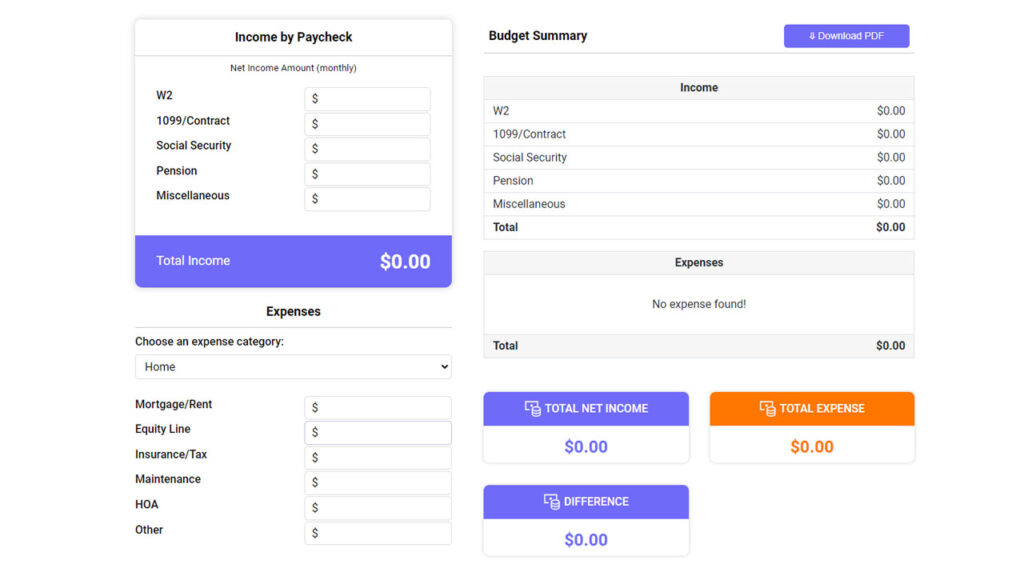The height and width of the screenshot is (576, 1024).
Task: Click the Budget Summary heading
Action: pos(537,36)
